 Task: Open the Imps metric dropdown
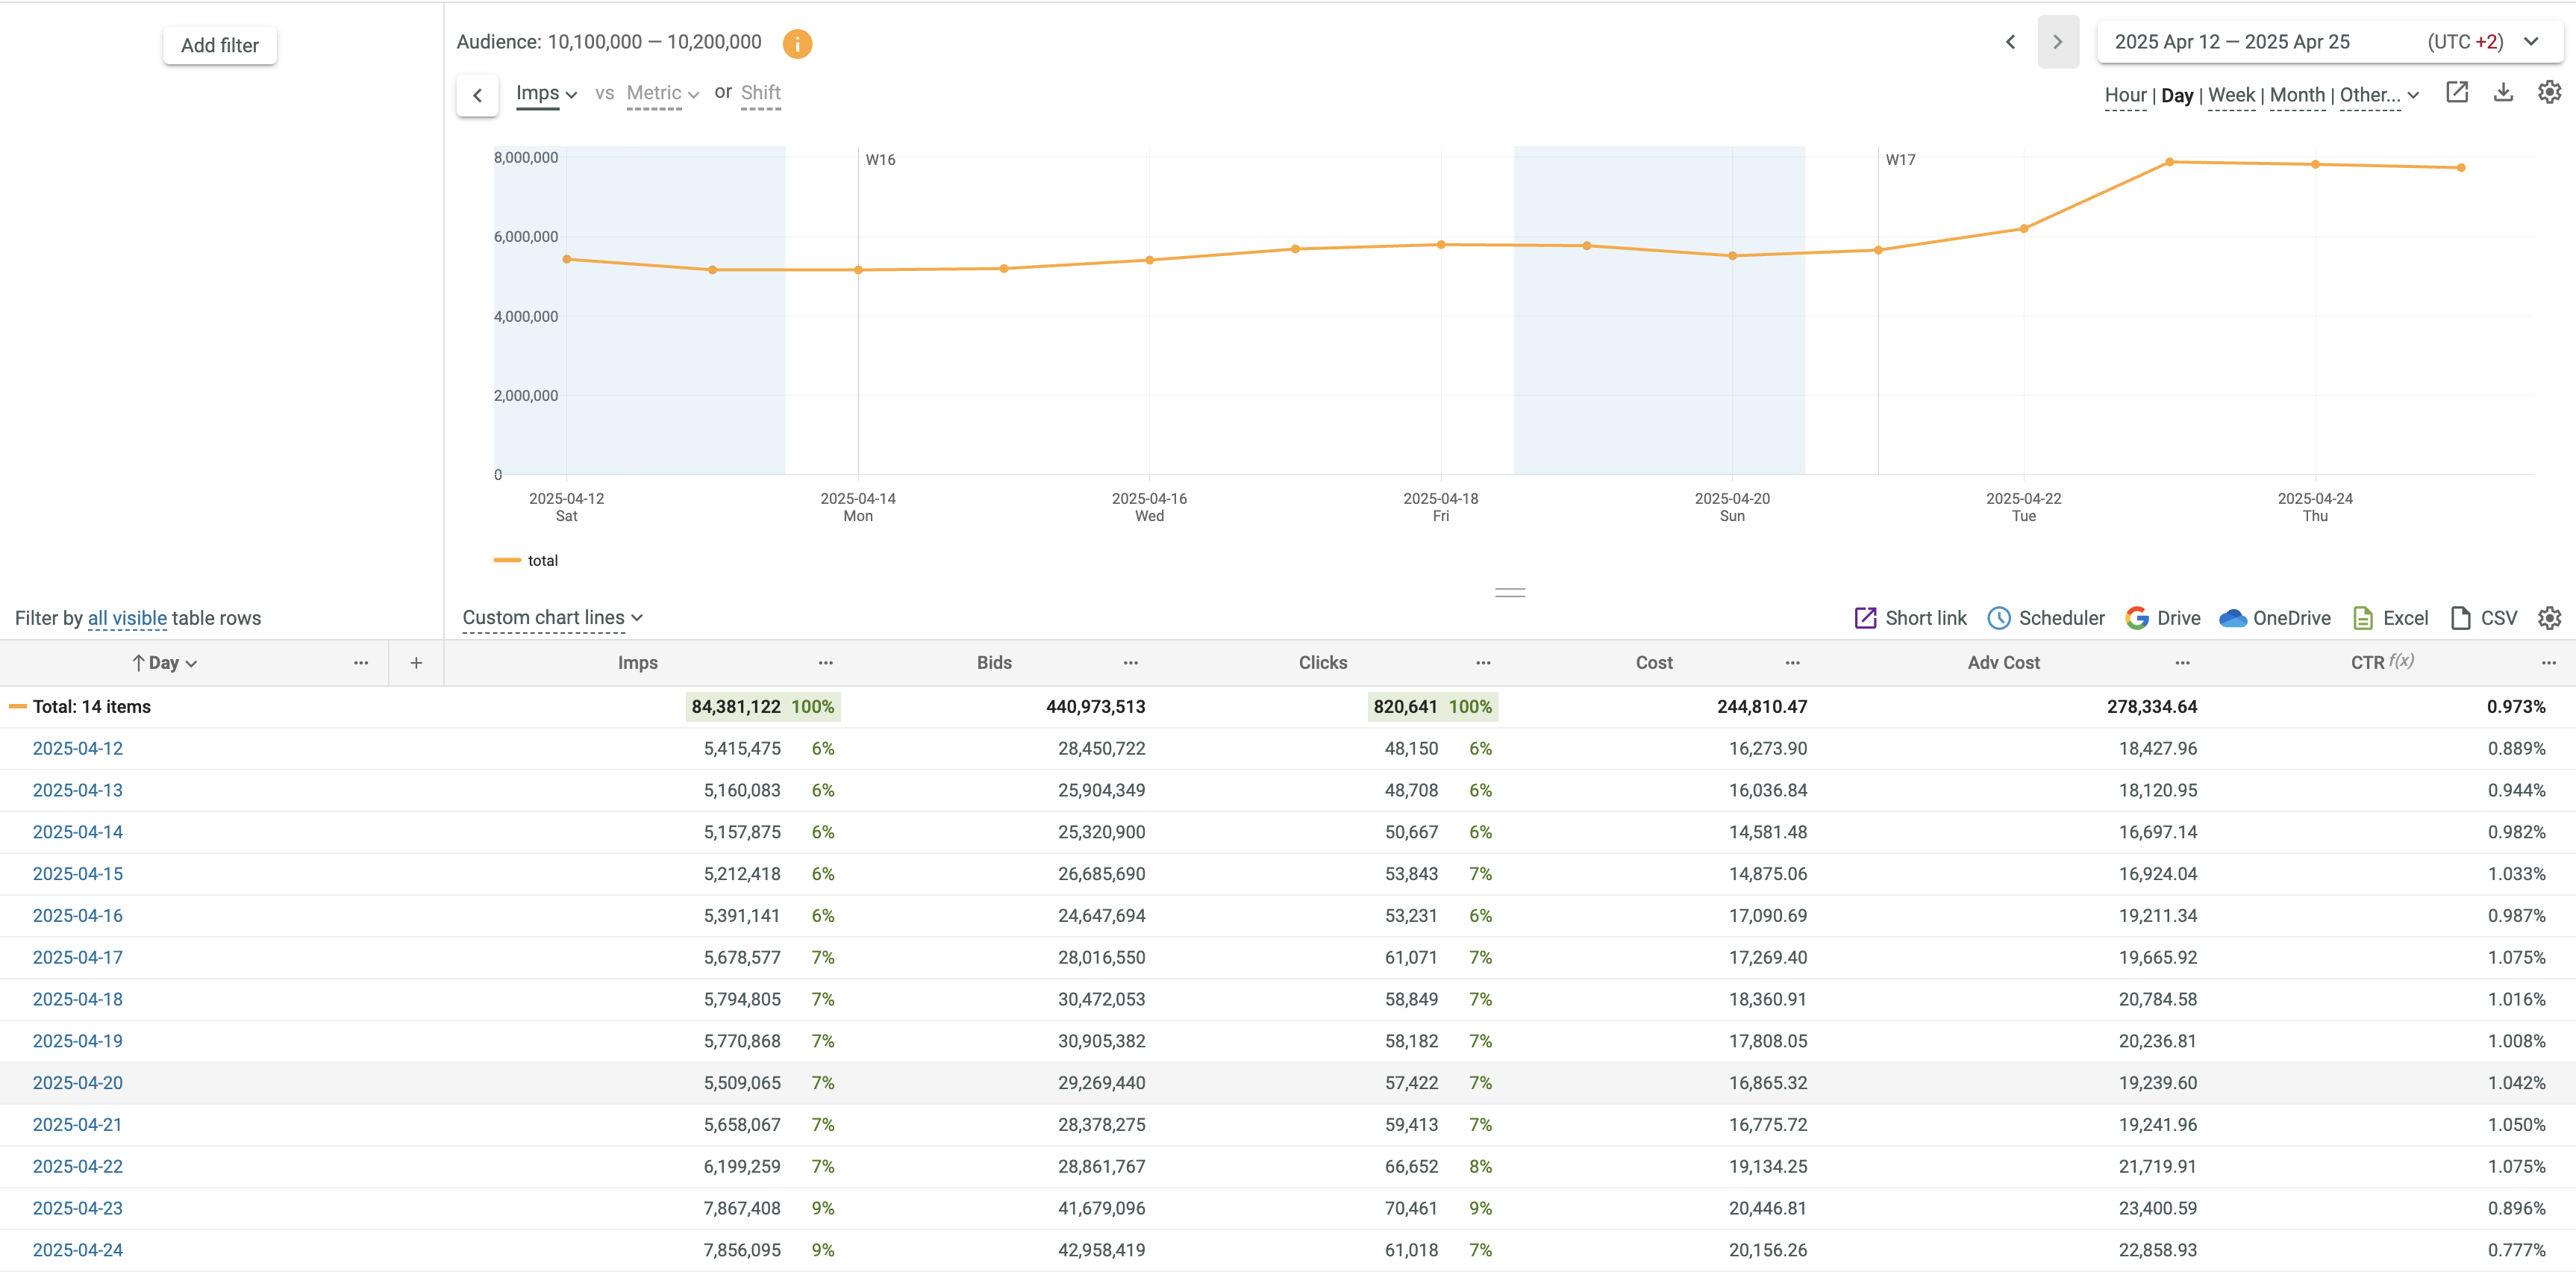coord(546,94)
